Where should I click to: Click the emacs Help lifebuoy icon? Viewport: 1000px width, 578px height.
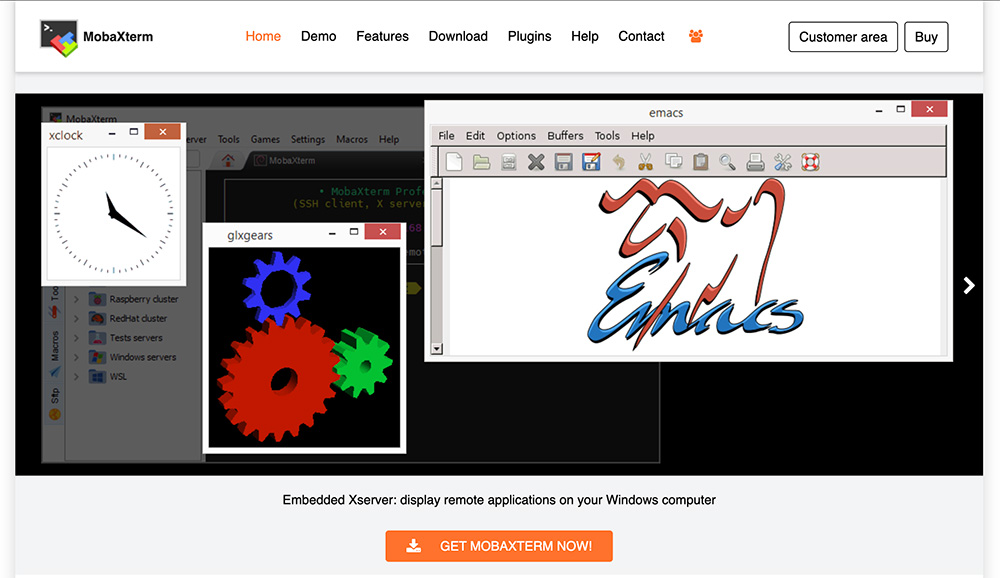[810, 162]
